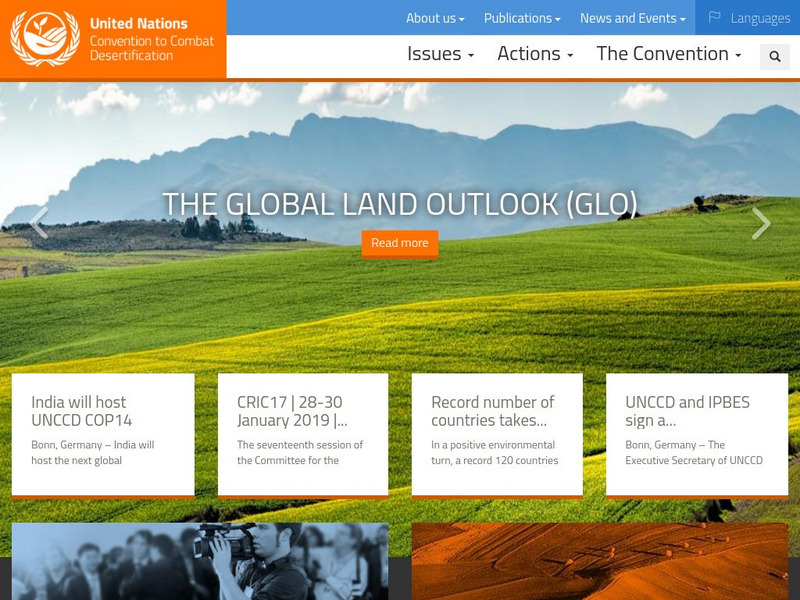
Task: Open the orange desert landscape tile
Action: [x=600, y=561]
